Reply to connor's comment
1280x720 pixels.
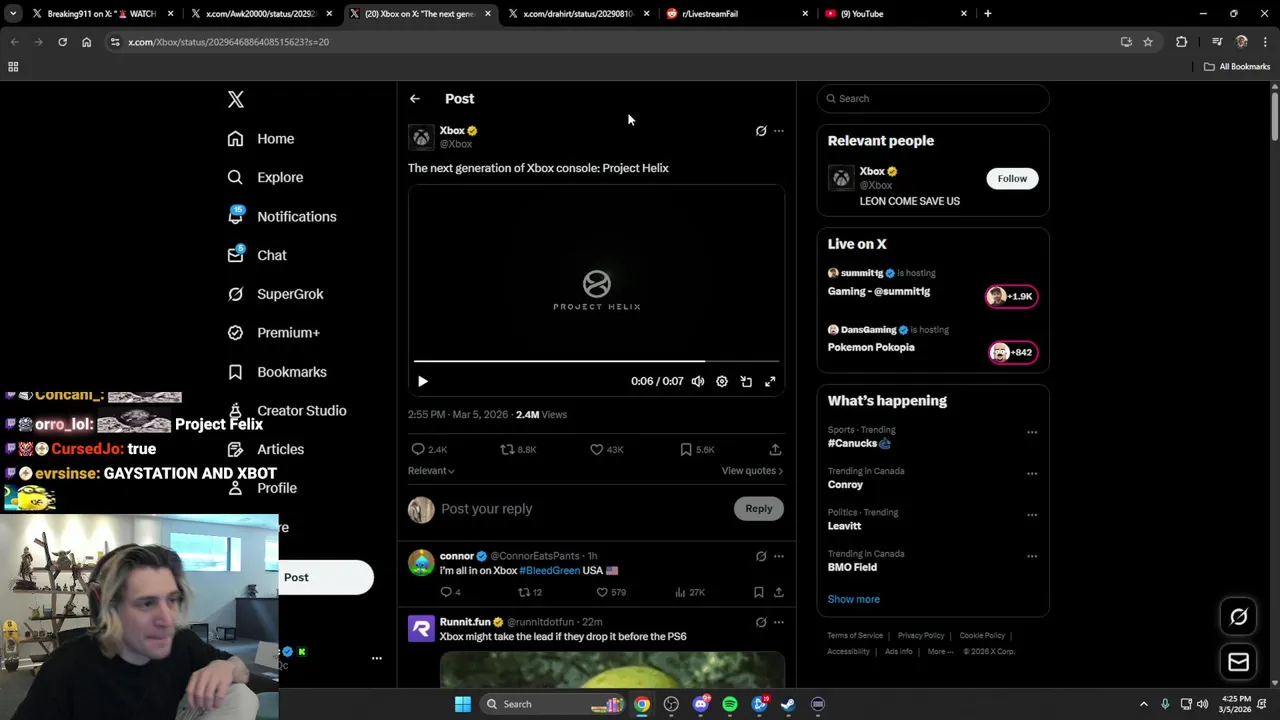pyautogui.click(x=450, y=592)
